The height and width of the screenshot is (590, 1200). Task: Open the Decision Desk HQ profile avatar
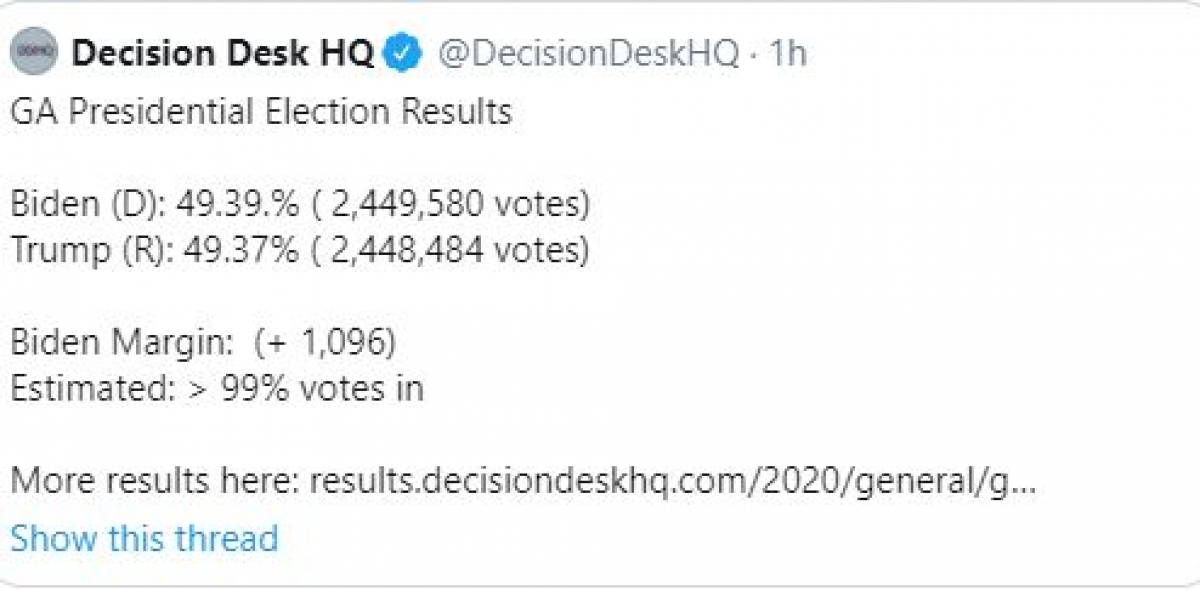click(x=36, y=52)
